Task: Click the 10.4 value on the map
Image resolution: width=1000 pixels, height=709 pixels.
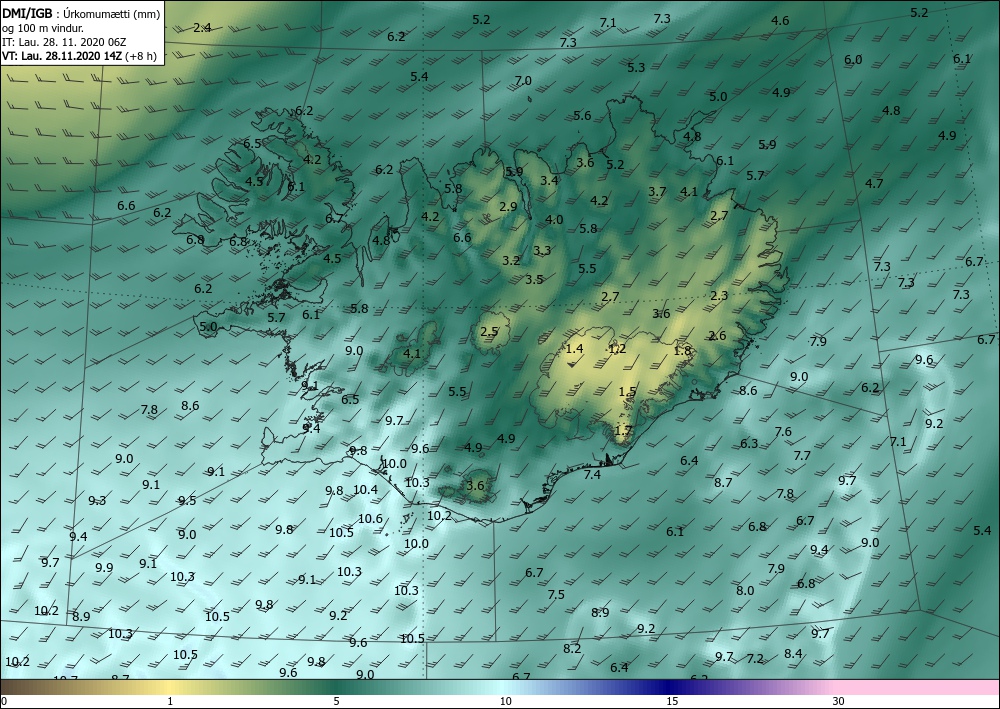Action: click(x=365, y=490)
